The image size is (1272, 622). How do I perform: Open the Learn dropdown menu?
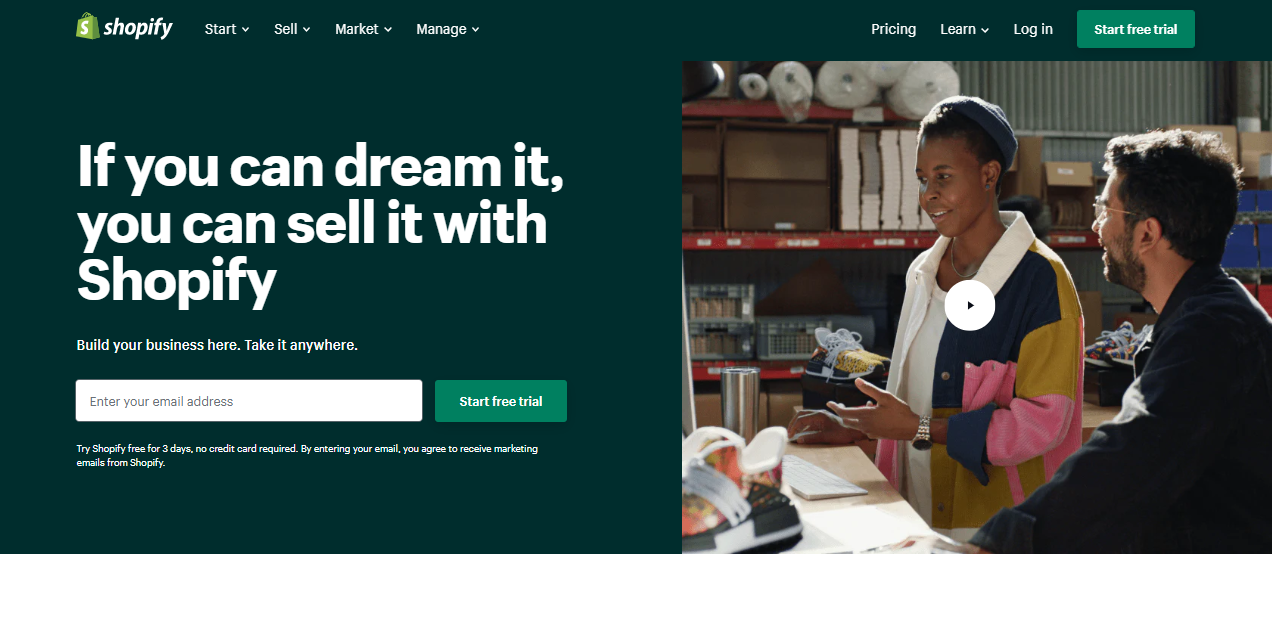pos(964,29)
